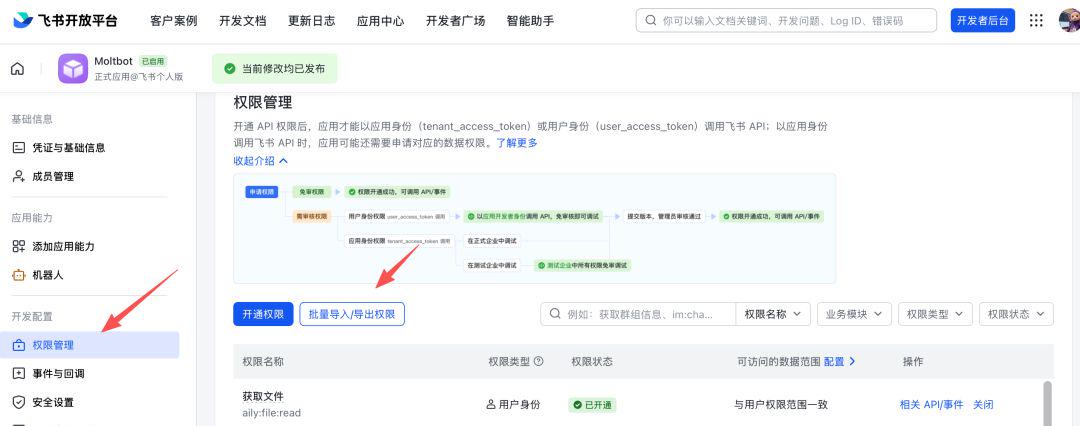Open 智能助手 in top navigation
This screenshot has height=426, width=1080.
click(530, 21)
